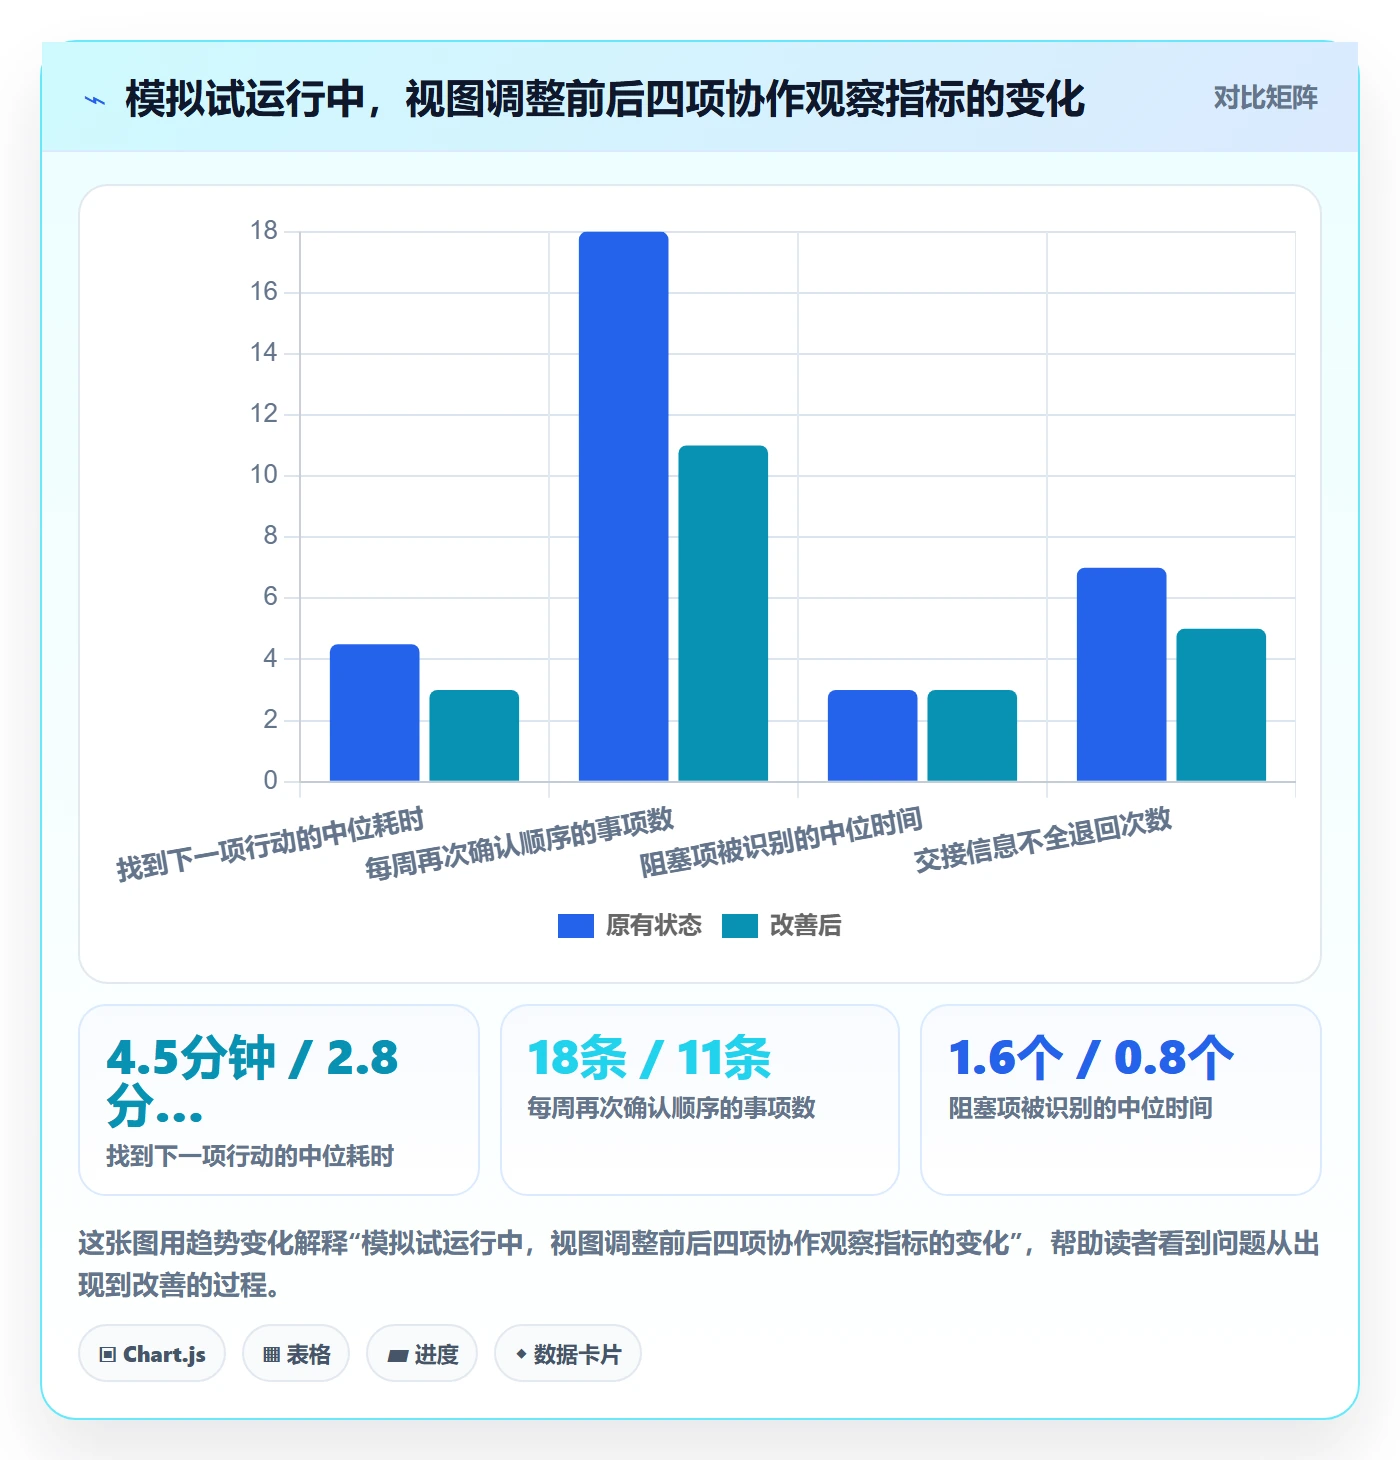1400x1460 pixels.
Task: Click blue bar for 阻塞项被识别的中位时间
Action: pyautogui.click(x=873, y=735)
